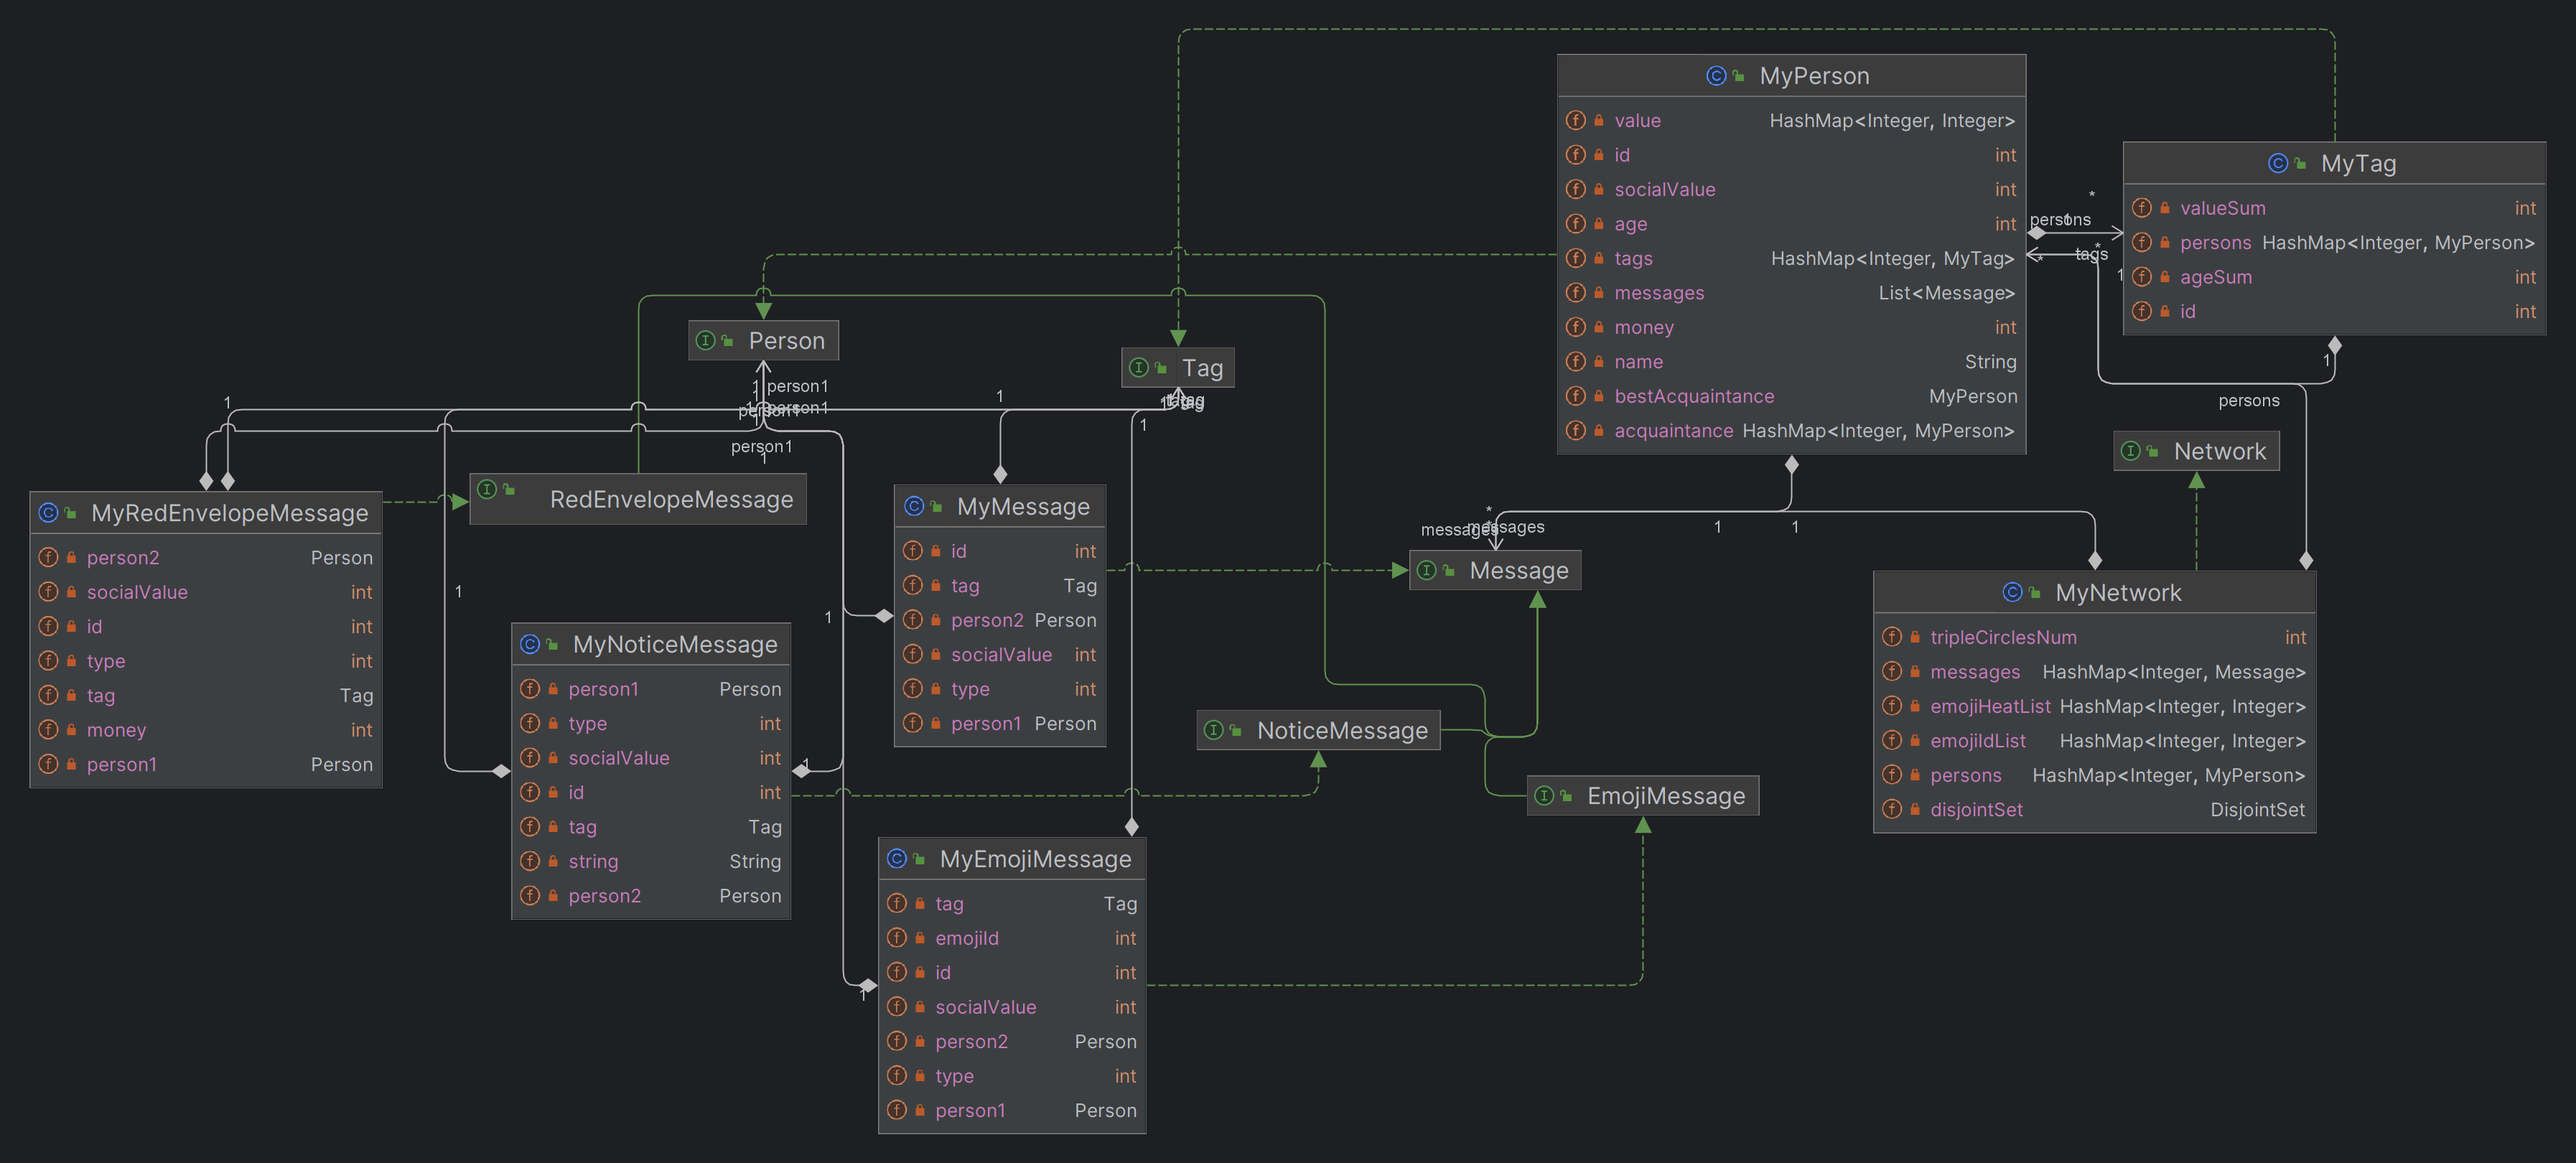
Task: Click the emojiId field in MyEmojiMessage
Action: pos(1012,938)
